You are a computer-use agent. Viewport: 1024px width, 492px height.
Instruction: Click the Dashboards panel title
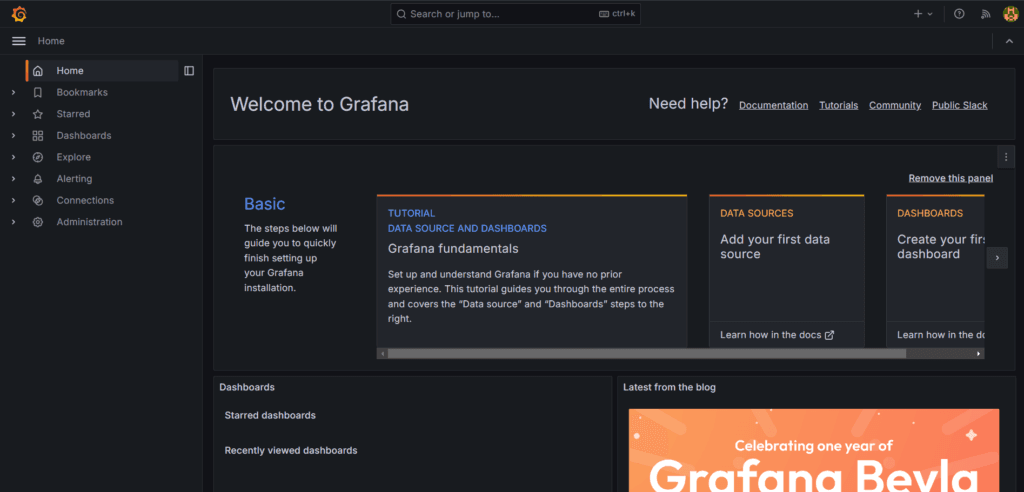pyautogui.click(x=247, y=387)
